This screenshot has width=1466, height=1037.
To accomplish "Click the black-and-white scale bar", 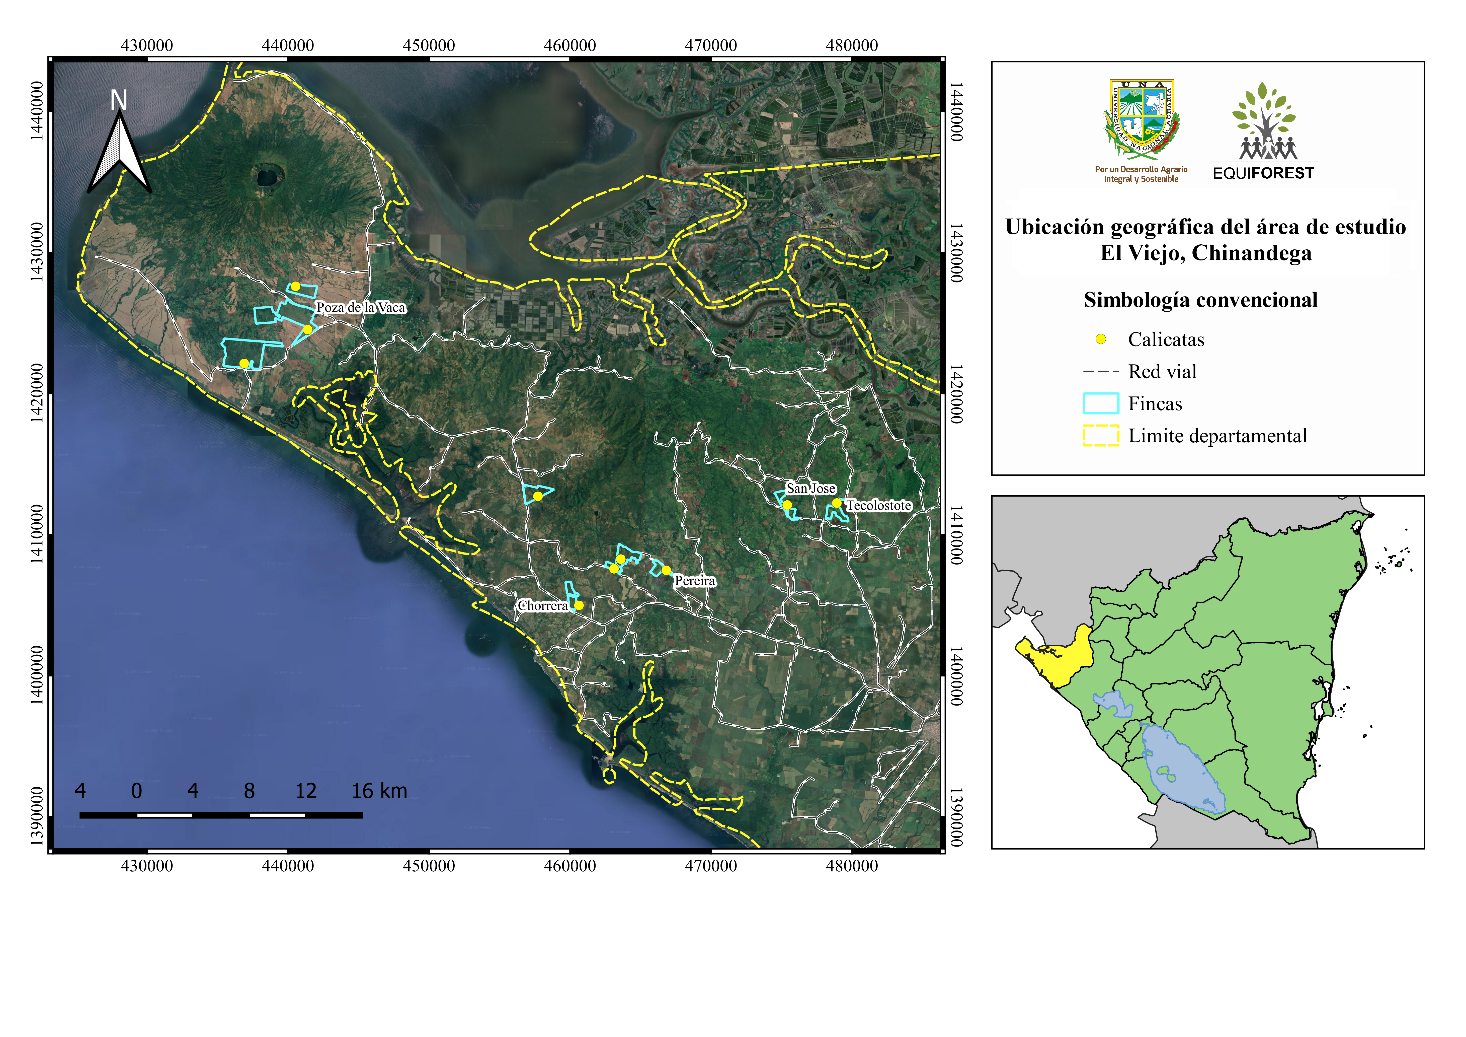I will (x=222, y=815).
